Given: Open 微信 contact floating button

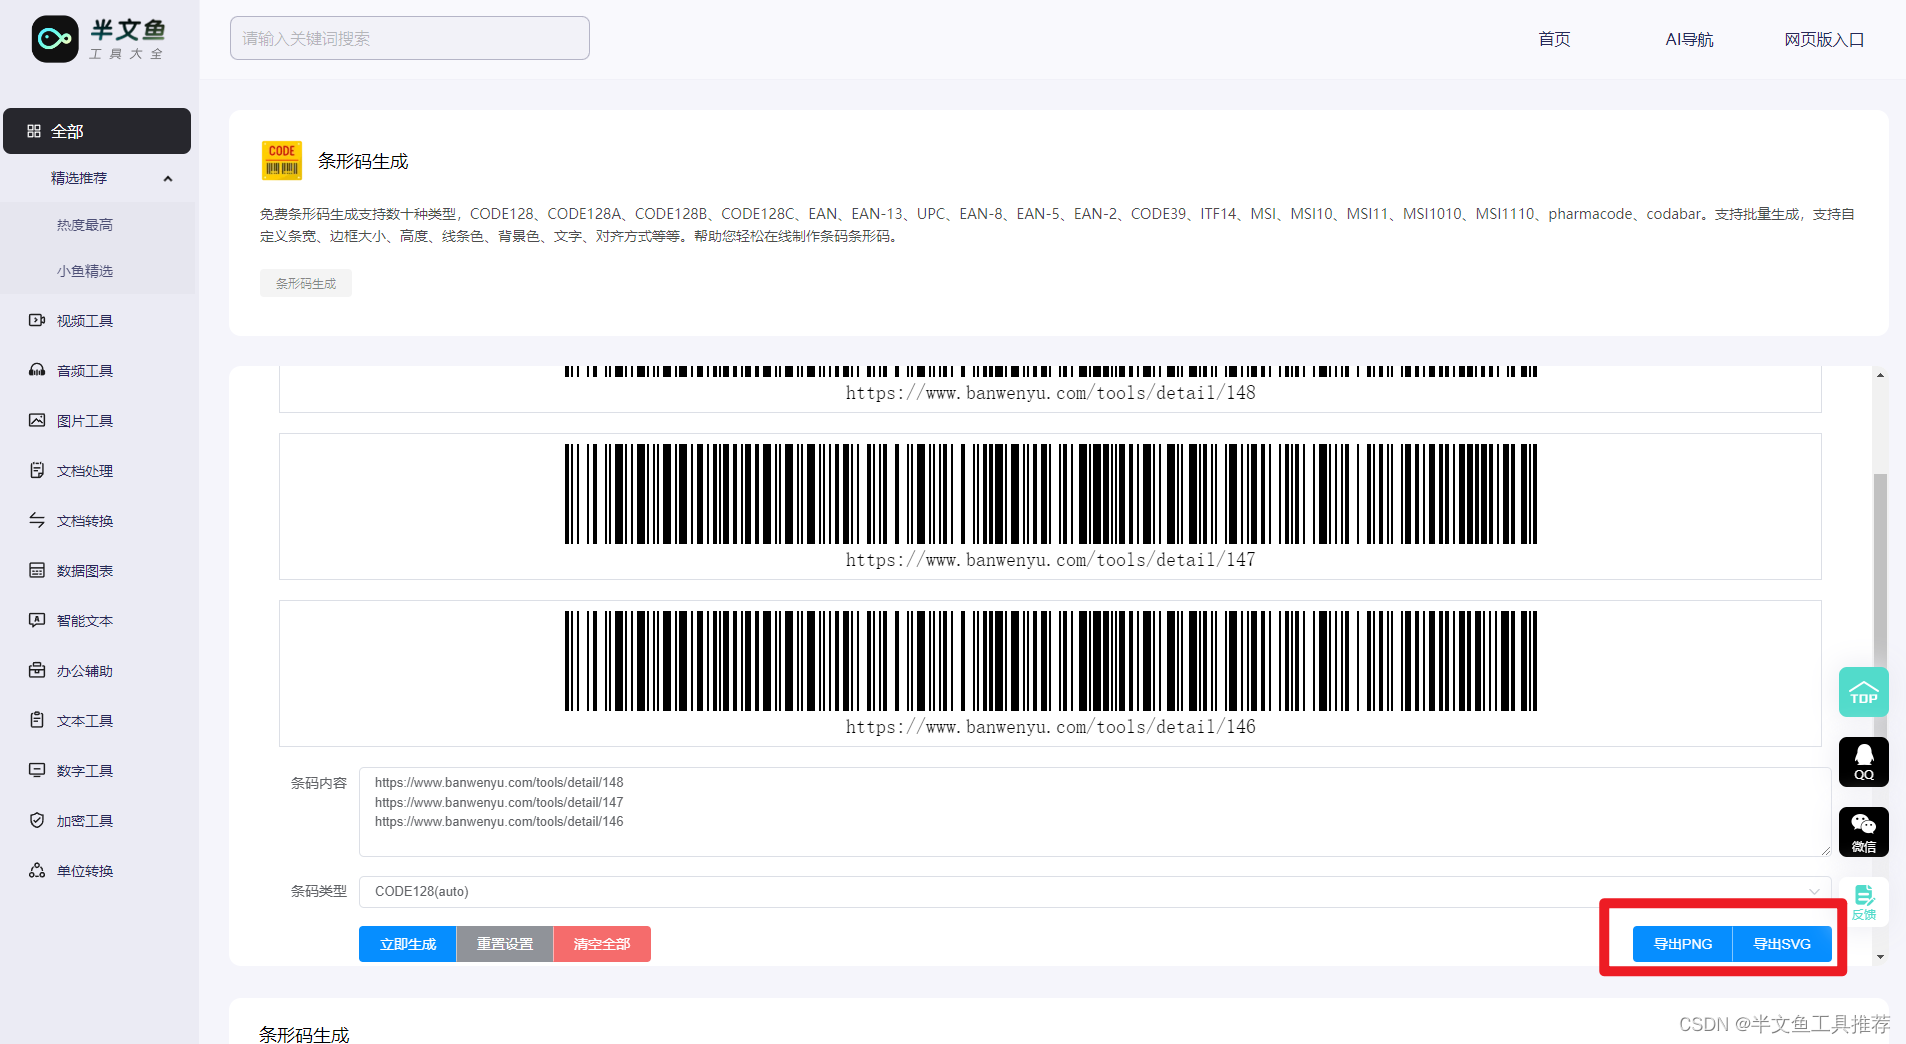Looking at the screenshot, I should (x=1863, y=832).
